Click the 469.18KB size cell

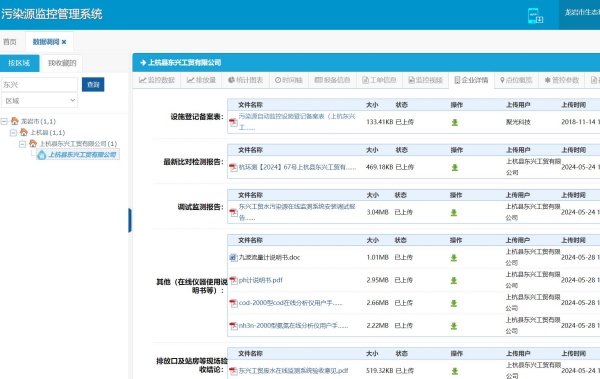pyautogui.click(x=380, y=167)
